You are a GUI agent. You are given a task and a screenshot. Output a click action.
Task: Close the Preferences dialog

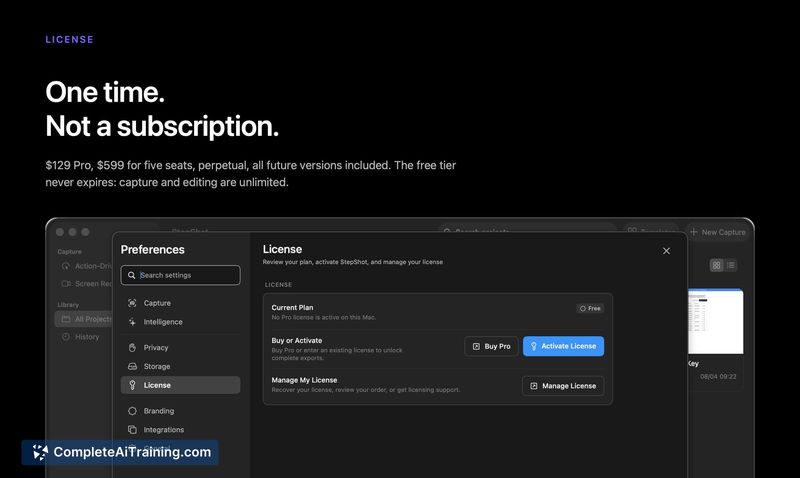[x=666, y=250]
